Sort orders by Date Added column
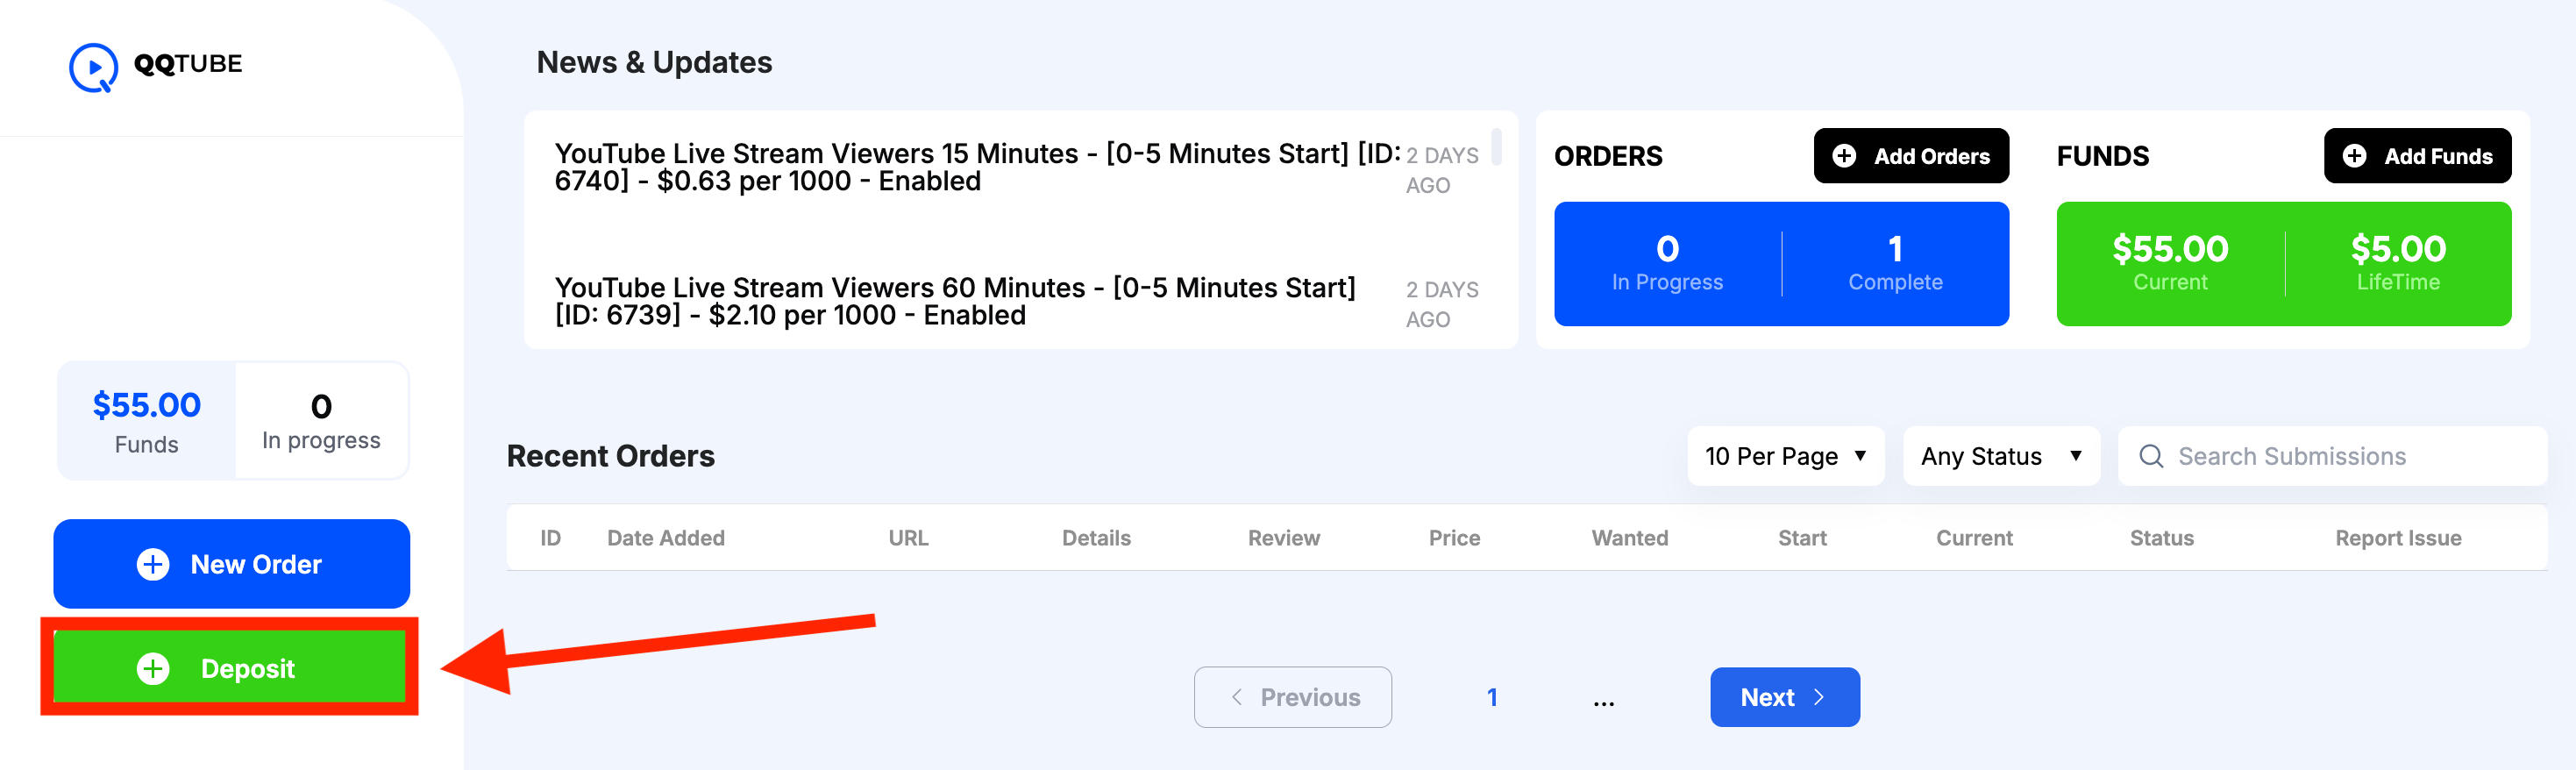2576x770 pixels. click(x=665, y=538)
